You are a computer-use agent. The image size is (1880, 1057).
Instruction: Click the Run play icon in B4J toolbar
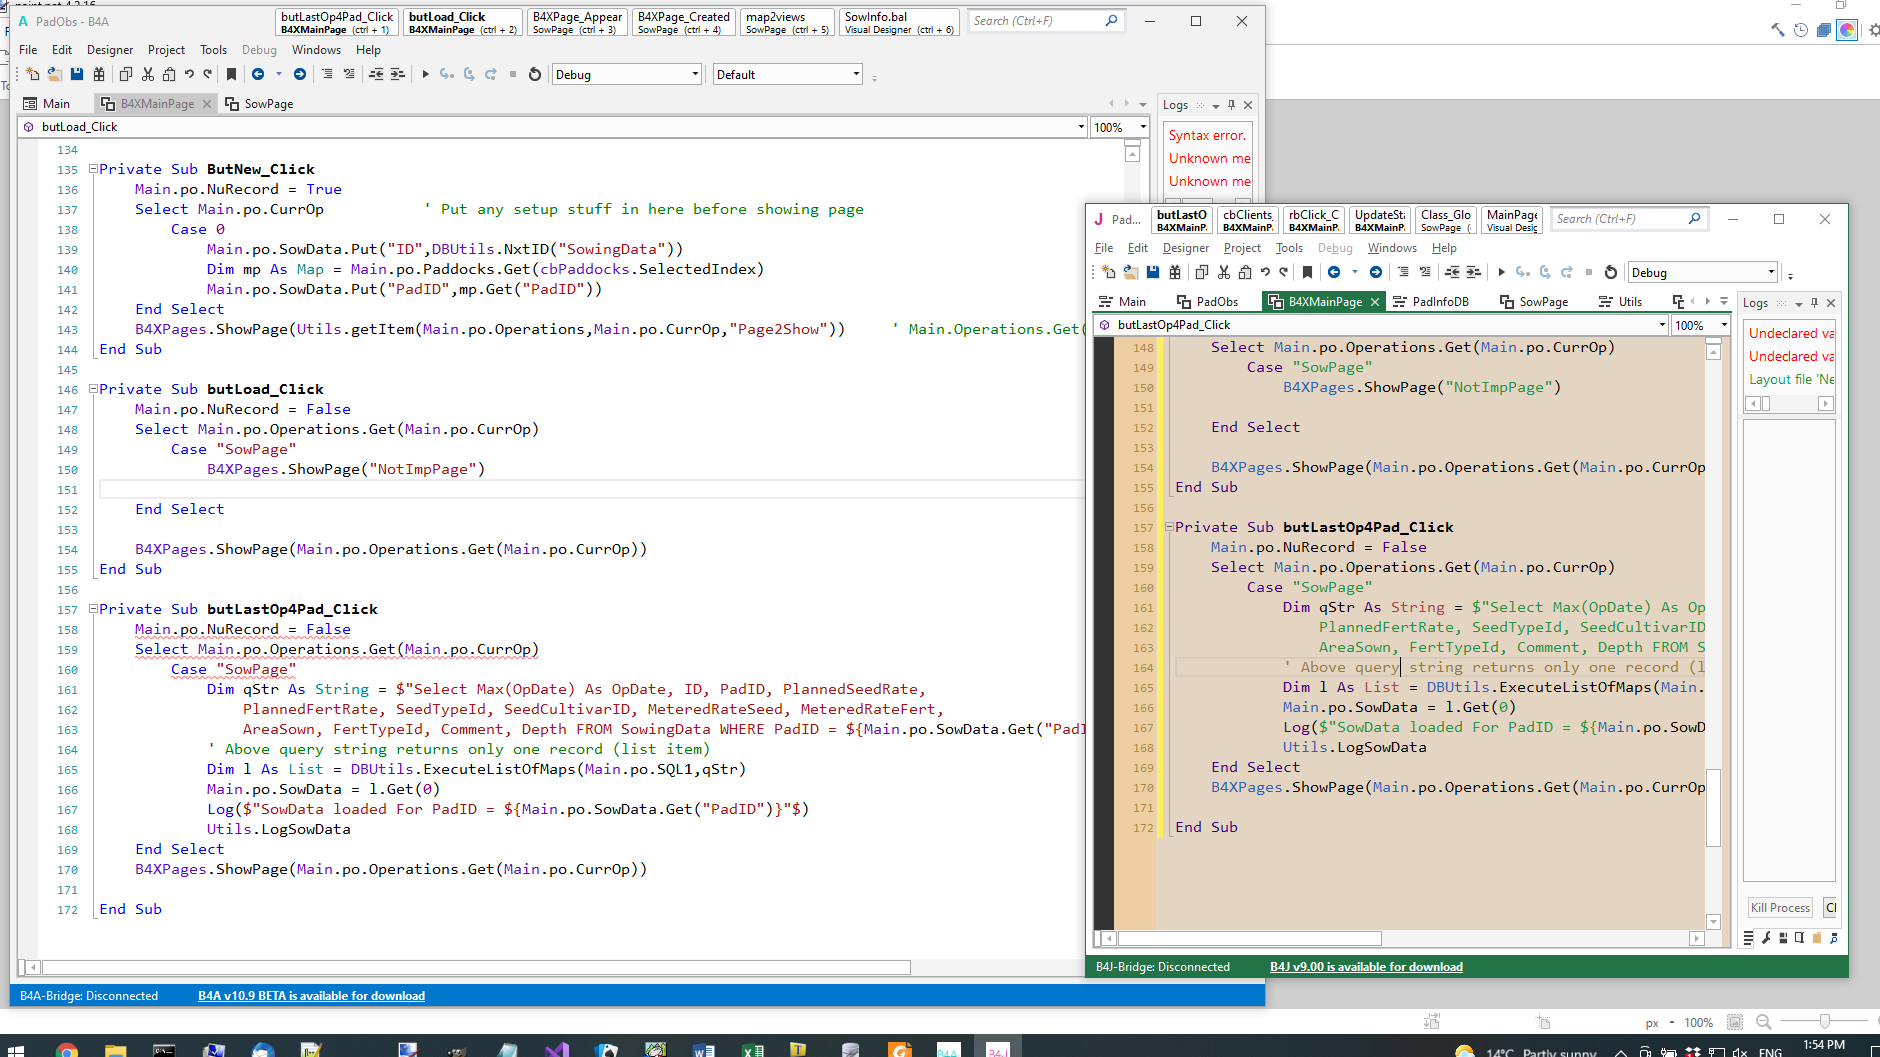point(1501,272)
